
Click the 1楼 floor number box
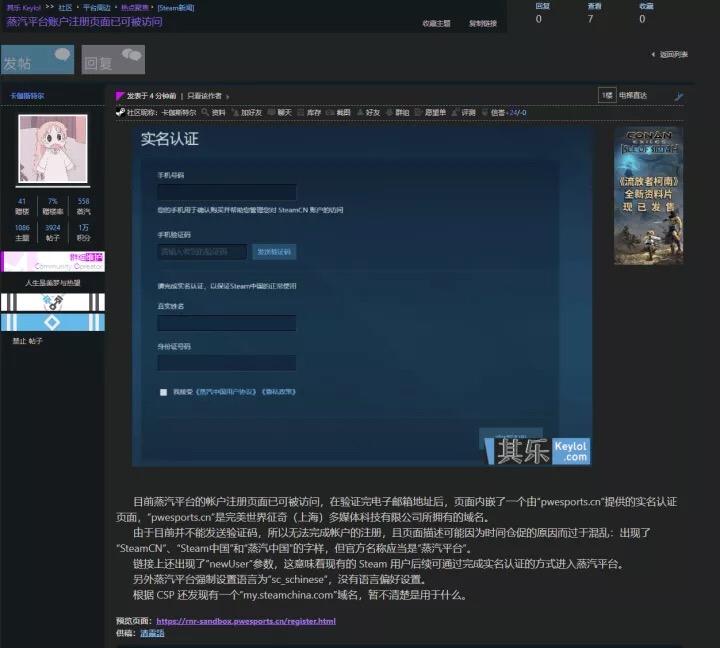click(x=607, y=95)
